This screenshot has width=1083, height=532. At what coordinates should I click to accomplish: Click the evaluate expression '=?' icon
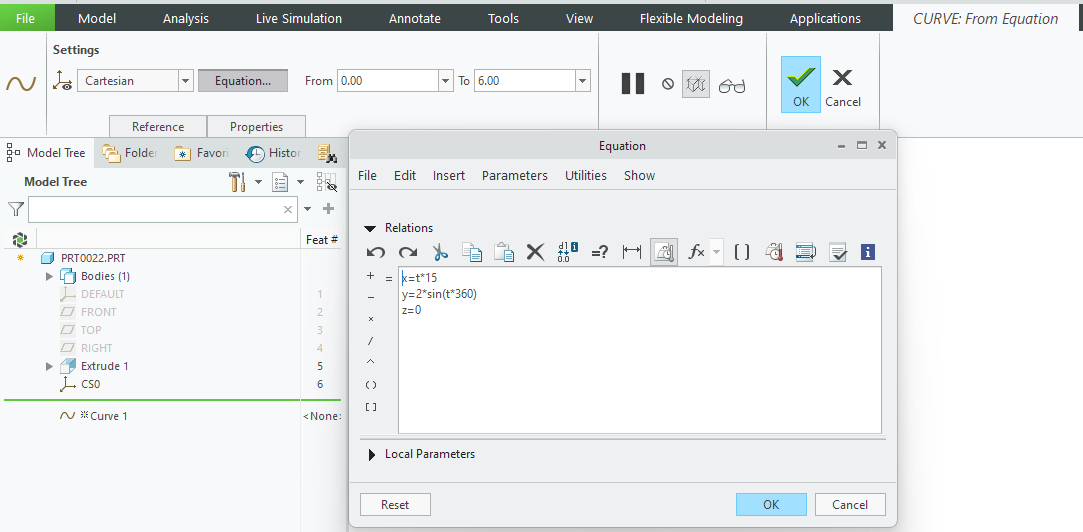(x=599, y=253)
